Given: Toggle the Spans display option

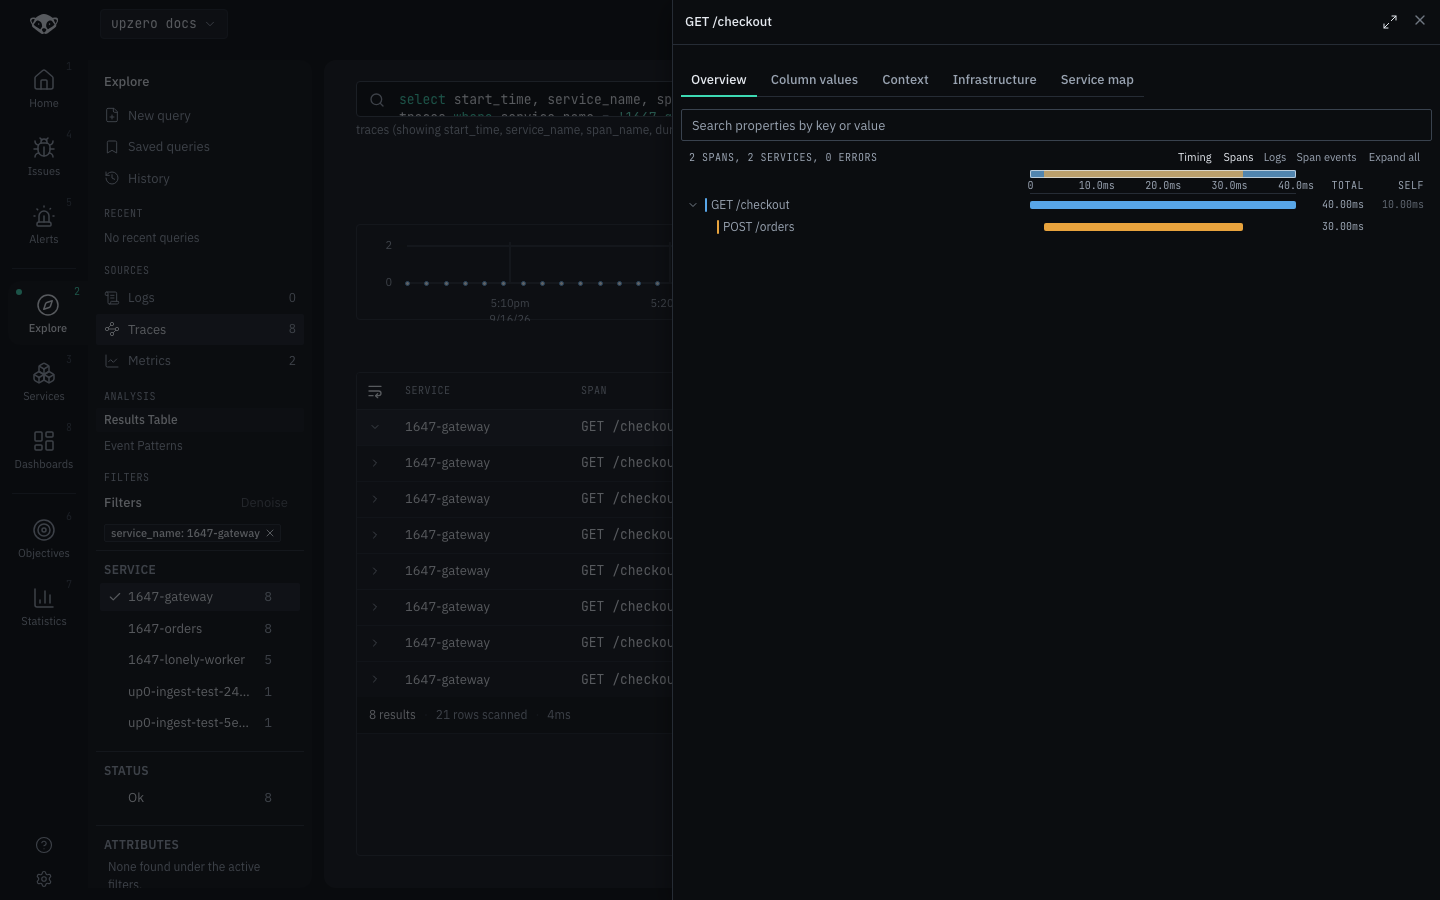Looking at the screenshot, I should point(1238,158).
